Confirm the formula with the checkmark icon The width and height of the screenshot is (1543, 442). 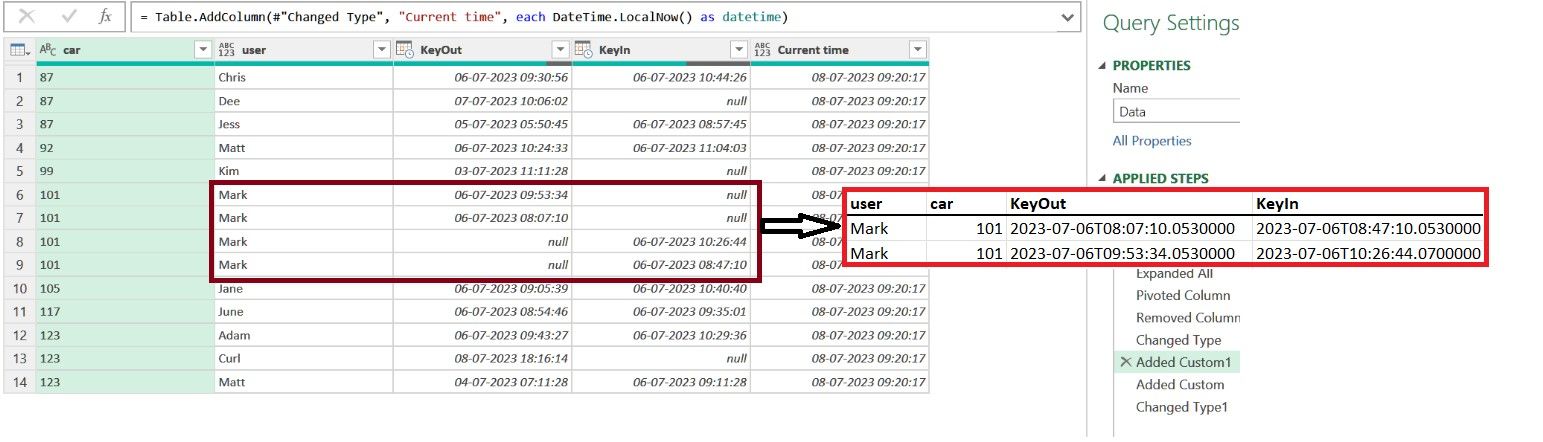tap(69, 17)
